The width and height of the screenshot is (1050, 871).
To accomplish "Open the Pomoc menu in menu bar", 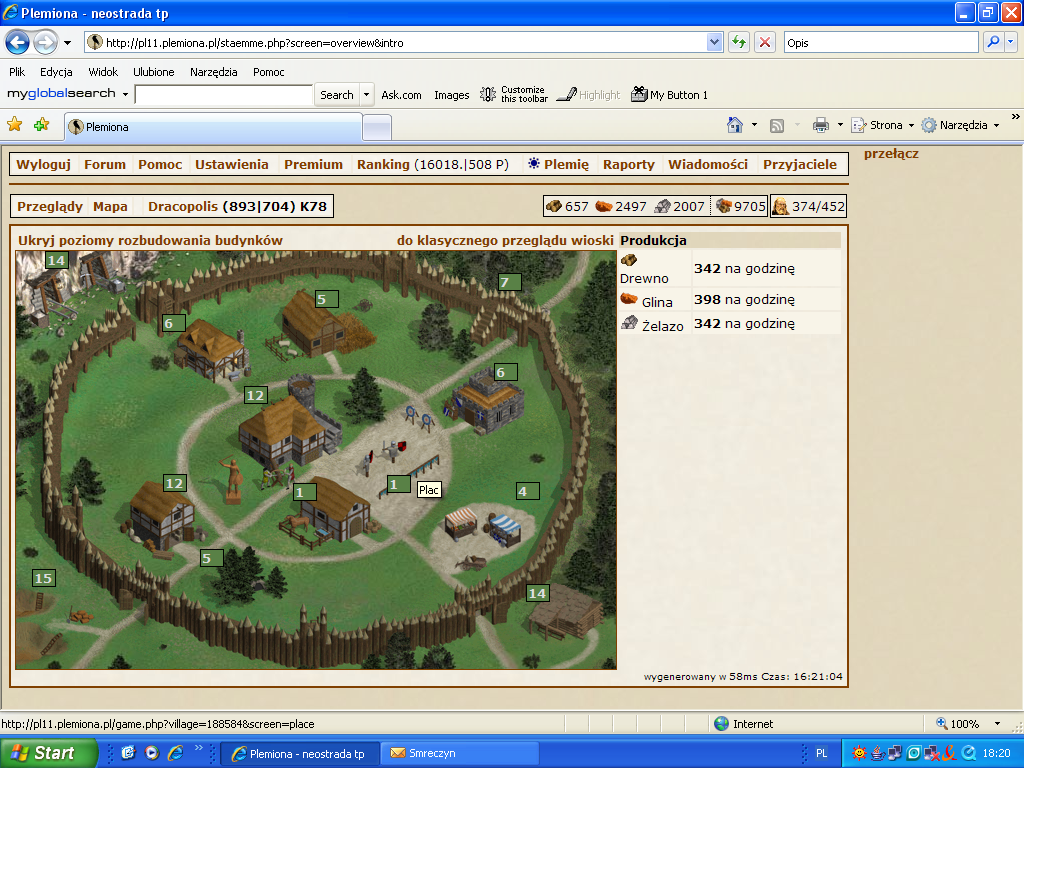I will (x=269, y=72).
